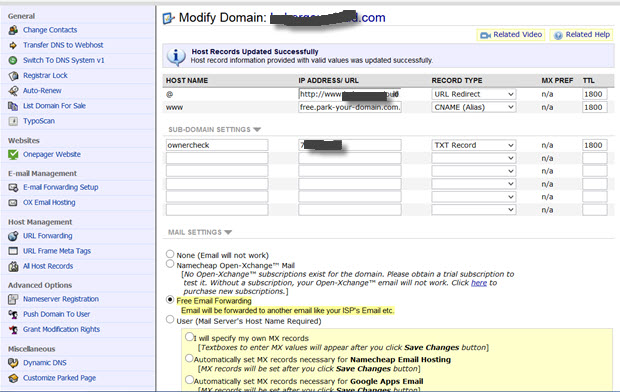Click the List Domain For Sale icon
The height and width of the screenshot is (392, 620).
click(13, 106)
